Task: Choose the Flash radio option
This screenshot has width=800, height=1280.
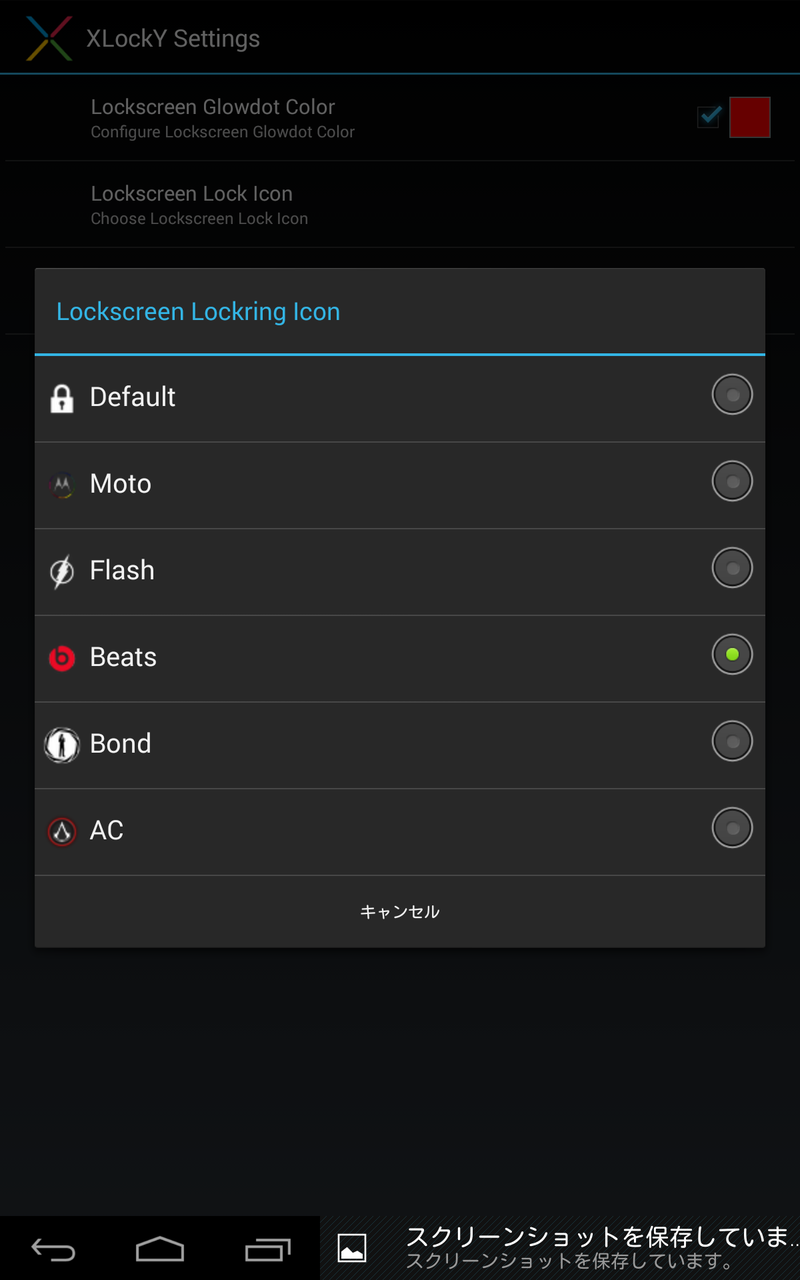Action: pos(732,568)
